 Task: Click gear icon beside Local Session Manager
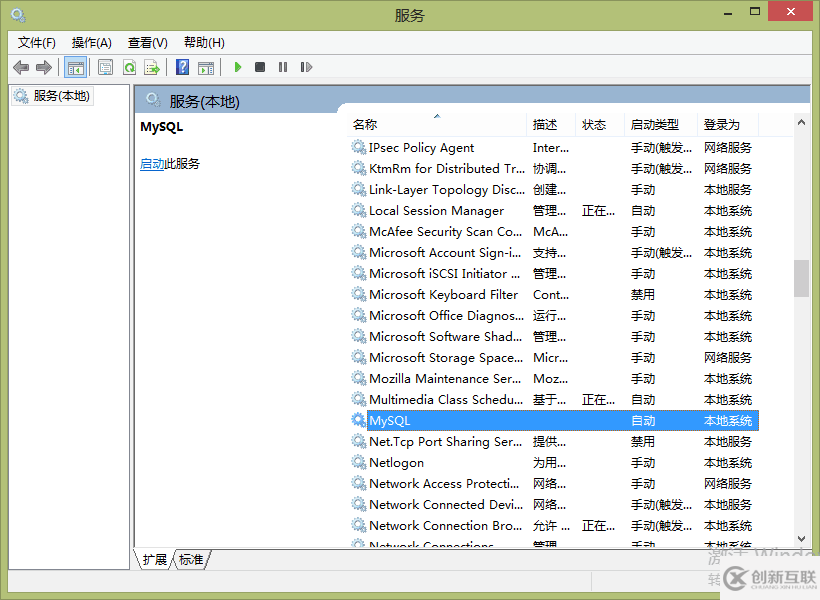coord(358,210)
